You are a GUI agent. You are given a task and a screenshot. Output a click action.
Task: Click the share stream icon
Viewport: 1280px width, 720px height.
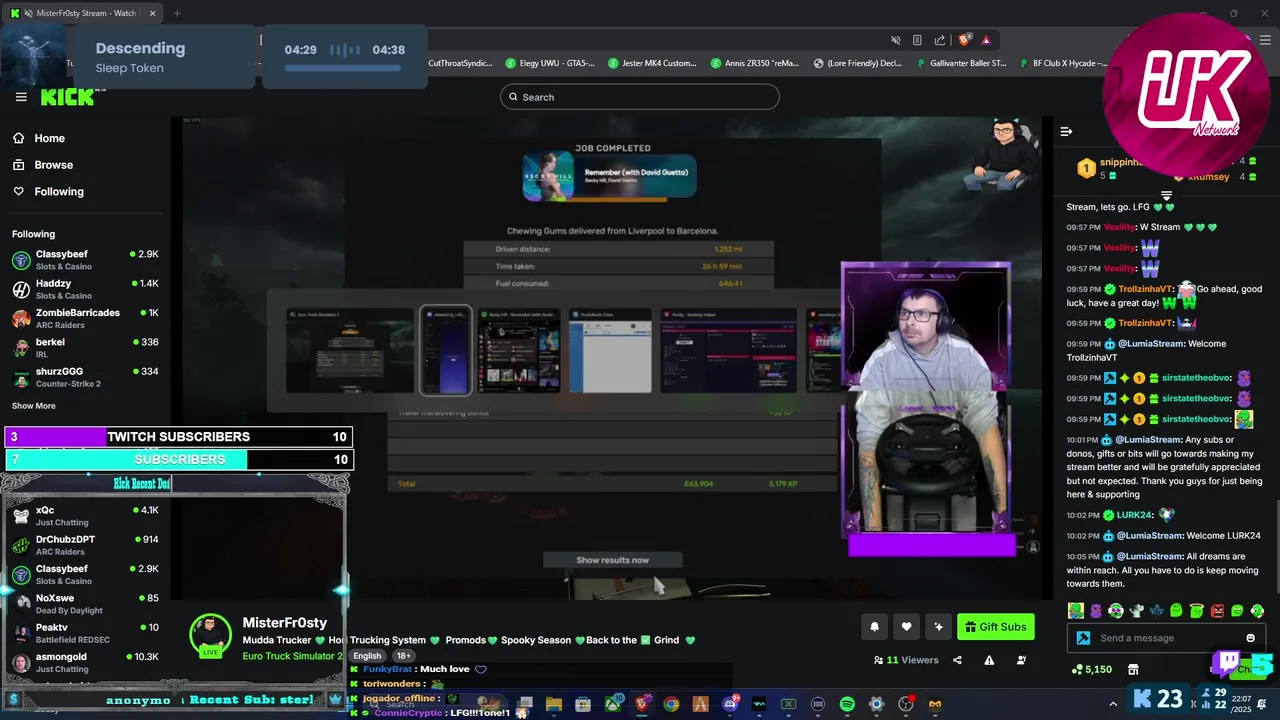point(957,660)
